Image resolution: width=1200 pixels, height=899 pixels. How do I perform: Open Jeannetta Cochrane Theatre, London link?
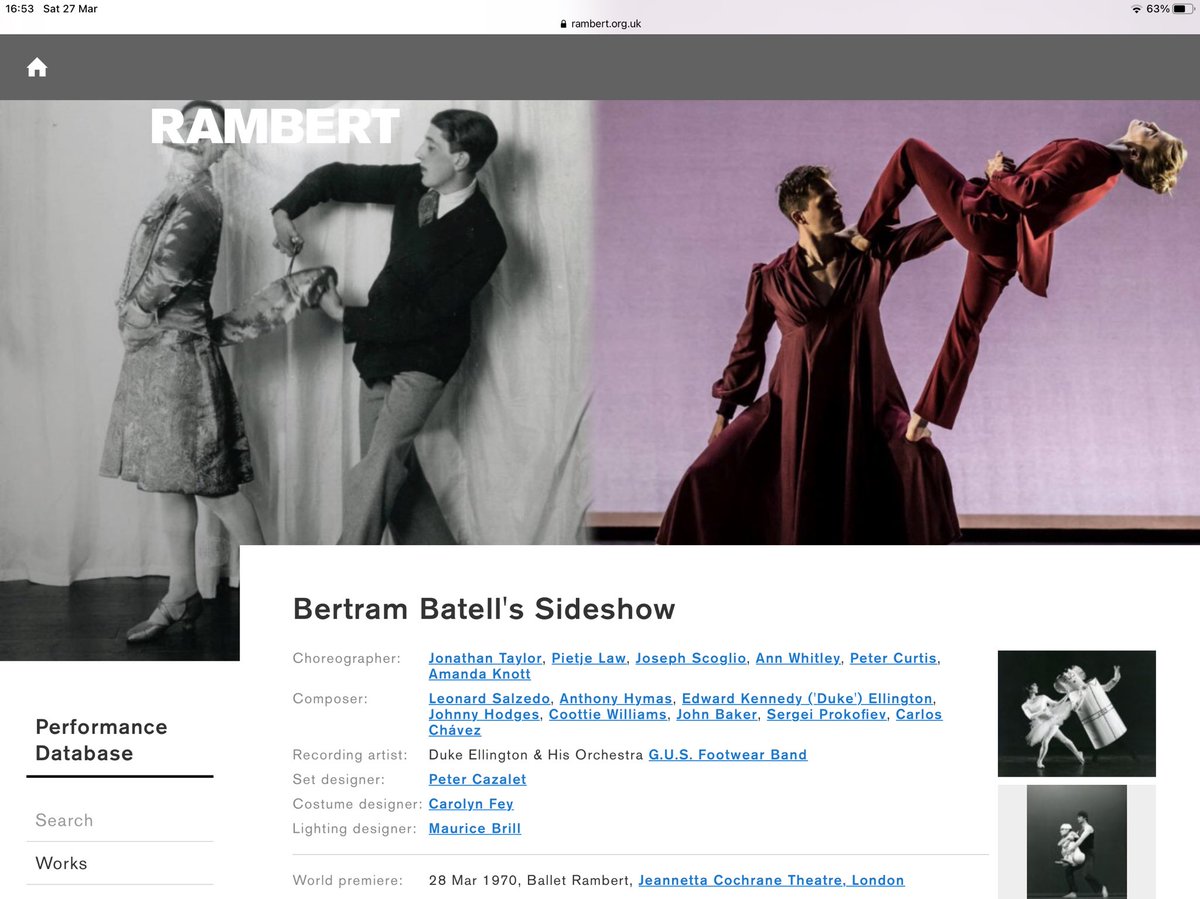click(771, 881)
